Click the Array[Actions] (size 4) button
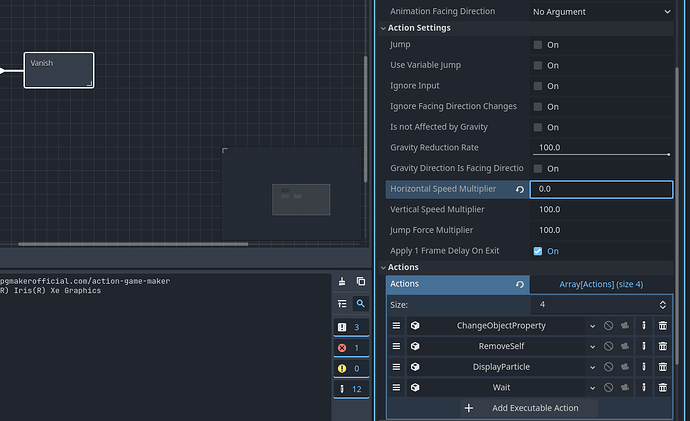This screenshot has width=690, height=421. coord(600,284)
